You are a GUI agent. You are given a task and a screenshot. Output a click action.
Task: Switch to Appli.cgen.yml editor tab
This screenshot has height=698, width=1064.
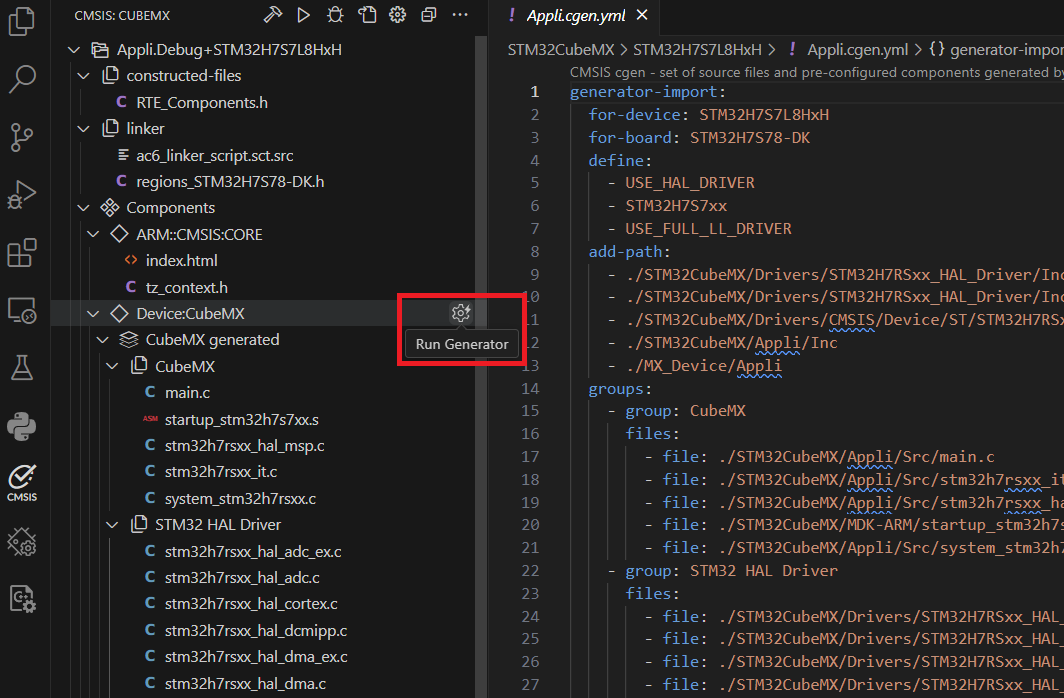tap(575, 16)
